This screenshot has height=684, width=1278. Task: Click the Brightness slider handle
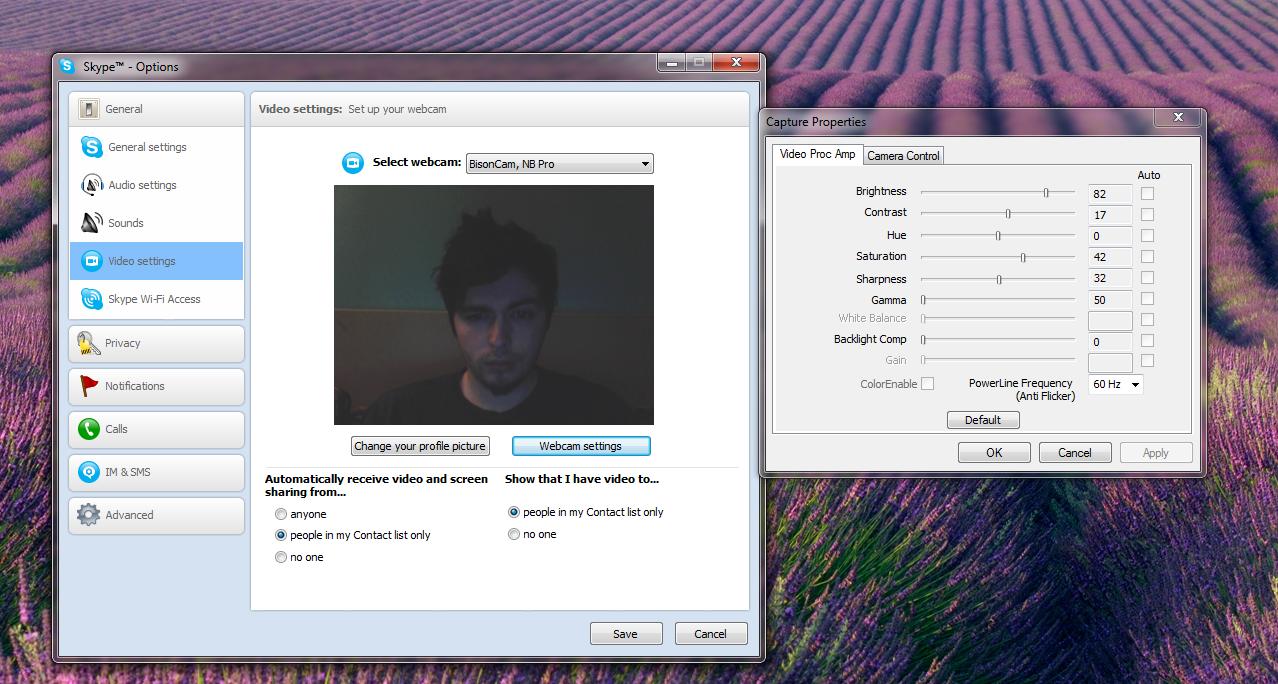tap(1046, 192)
